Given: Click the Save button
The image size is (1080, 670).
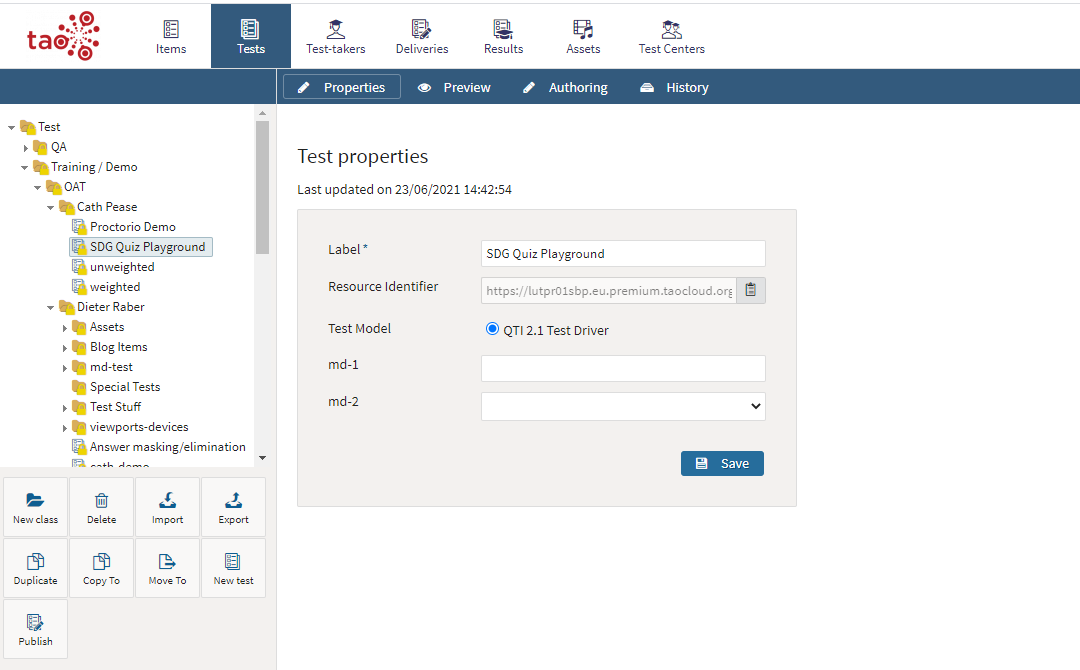Looking at the screenshot, I should pos(722,463).
